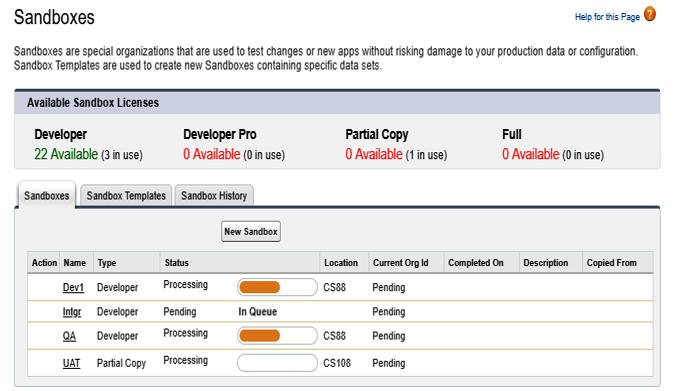Click the Current Org Id column header
Image resolution: width=676 pixels, height=391 pixels.
point(401,263)
